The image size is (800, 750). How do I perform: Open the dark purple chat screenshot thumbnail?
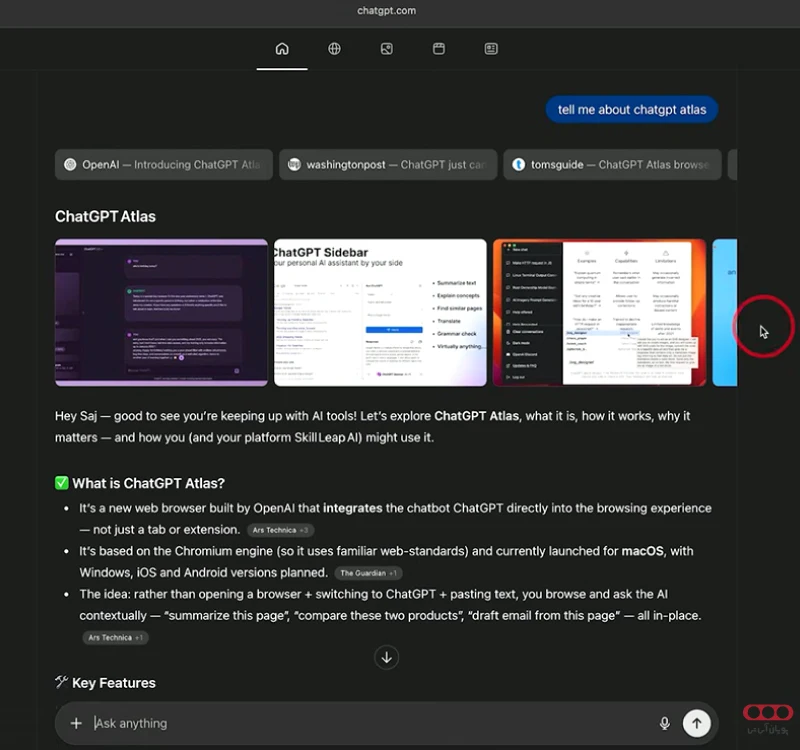(161, 312)
